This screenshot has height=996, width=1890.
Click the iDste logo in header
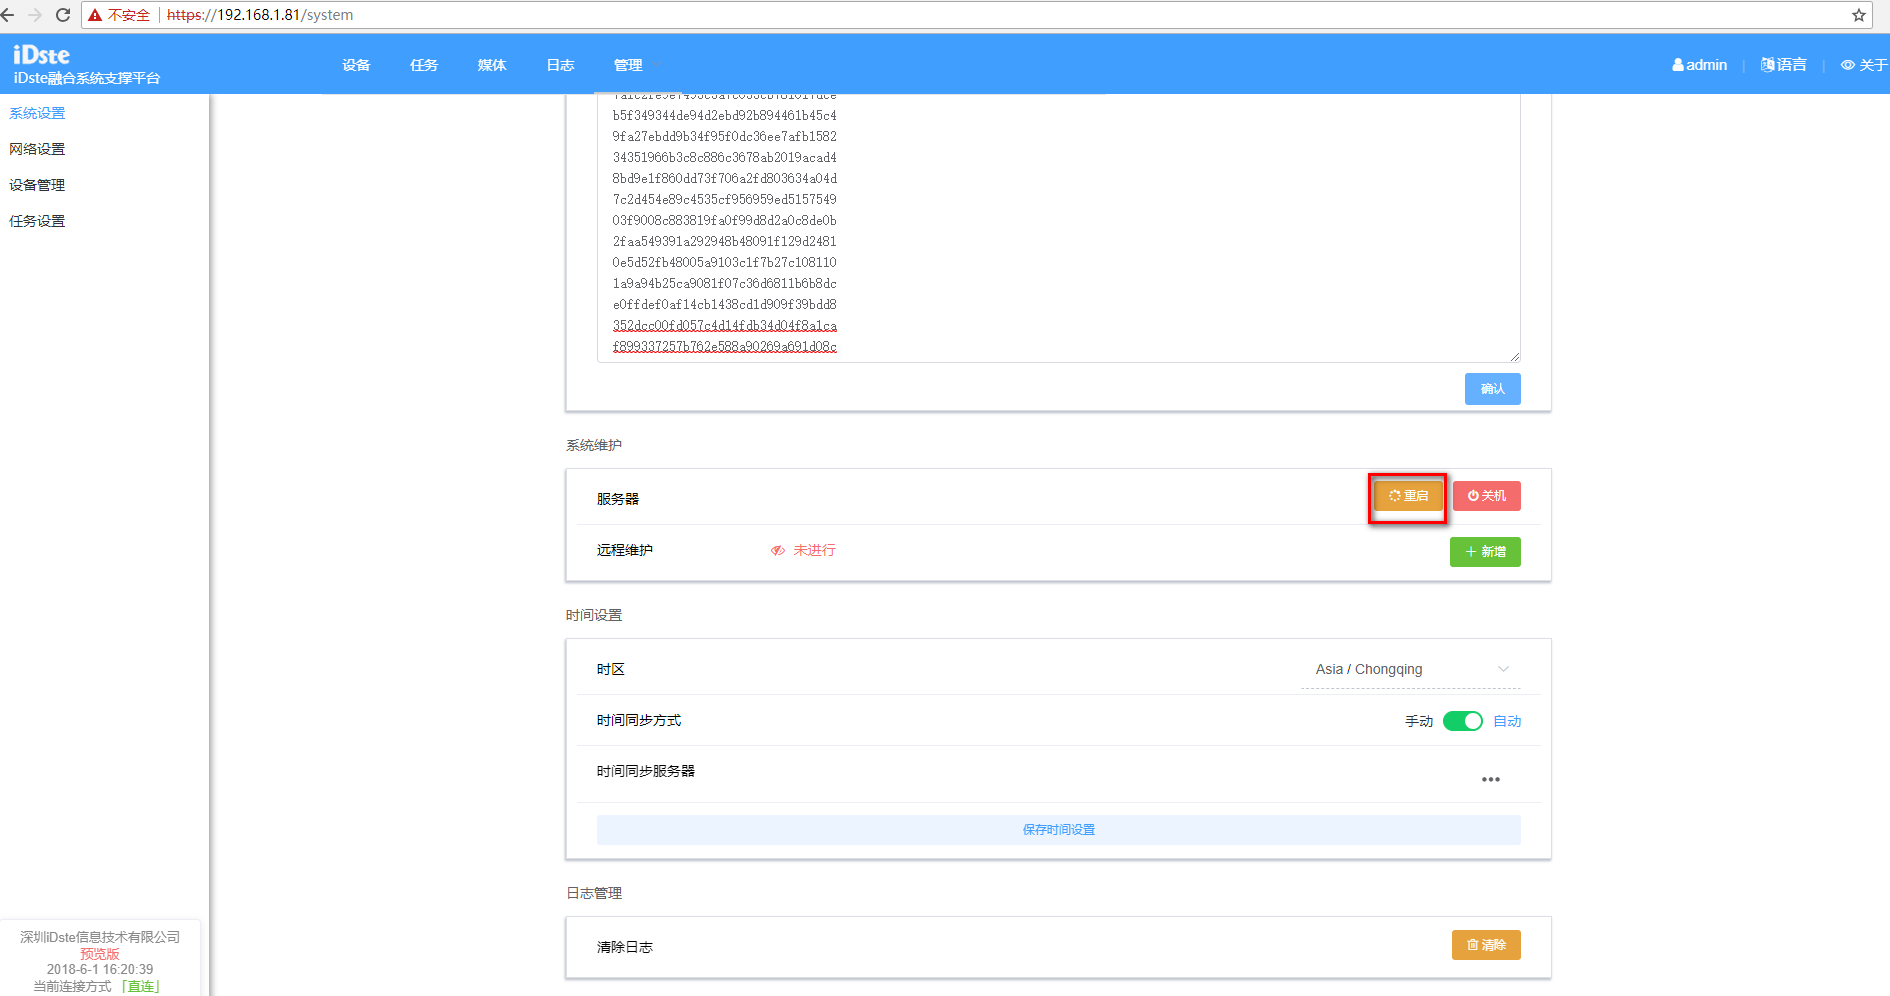pos(42,55)
